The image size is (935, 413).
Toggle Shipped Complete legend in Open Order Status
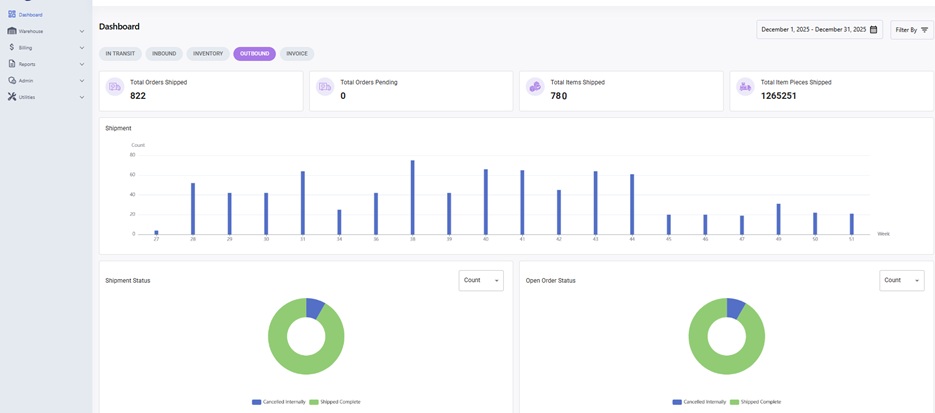tap(756, 402)
